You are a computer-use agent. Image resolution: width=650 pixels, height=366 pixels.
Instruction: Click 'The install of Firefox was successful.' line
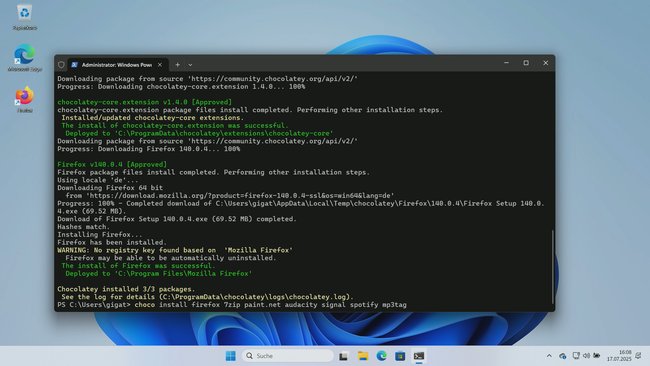click(138, 266)
